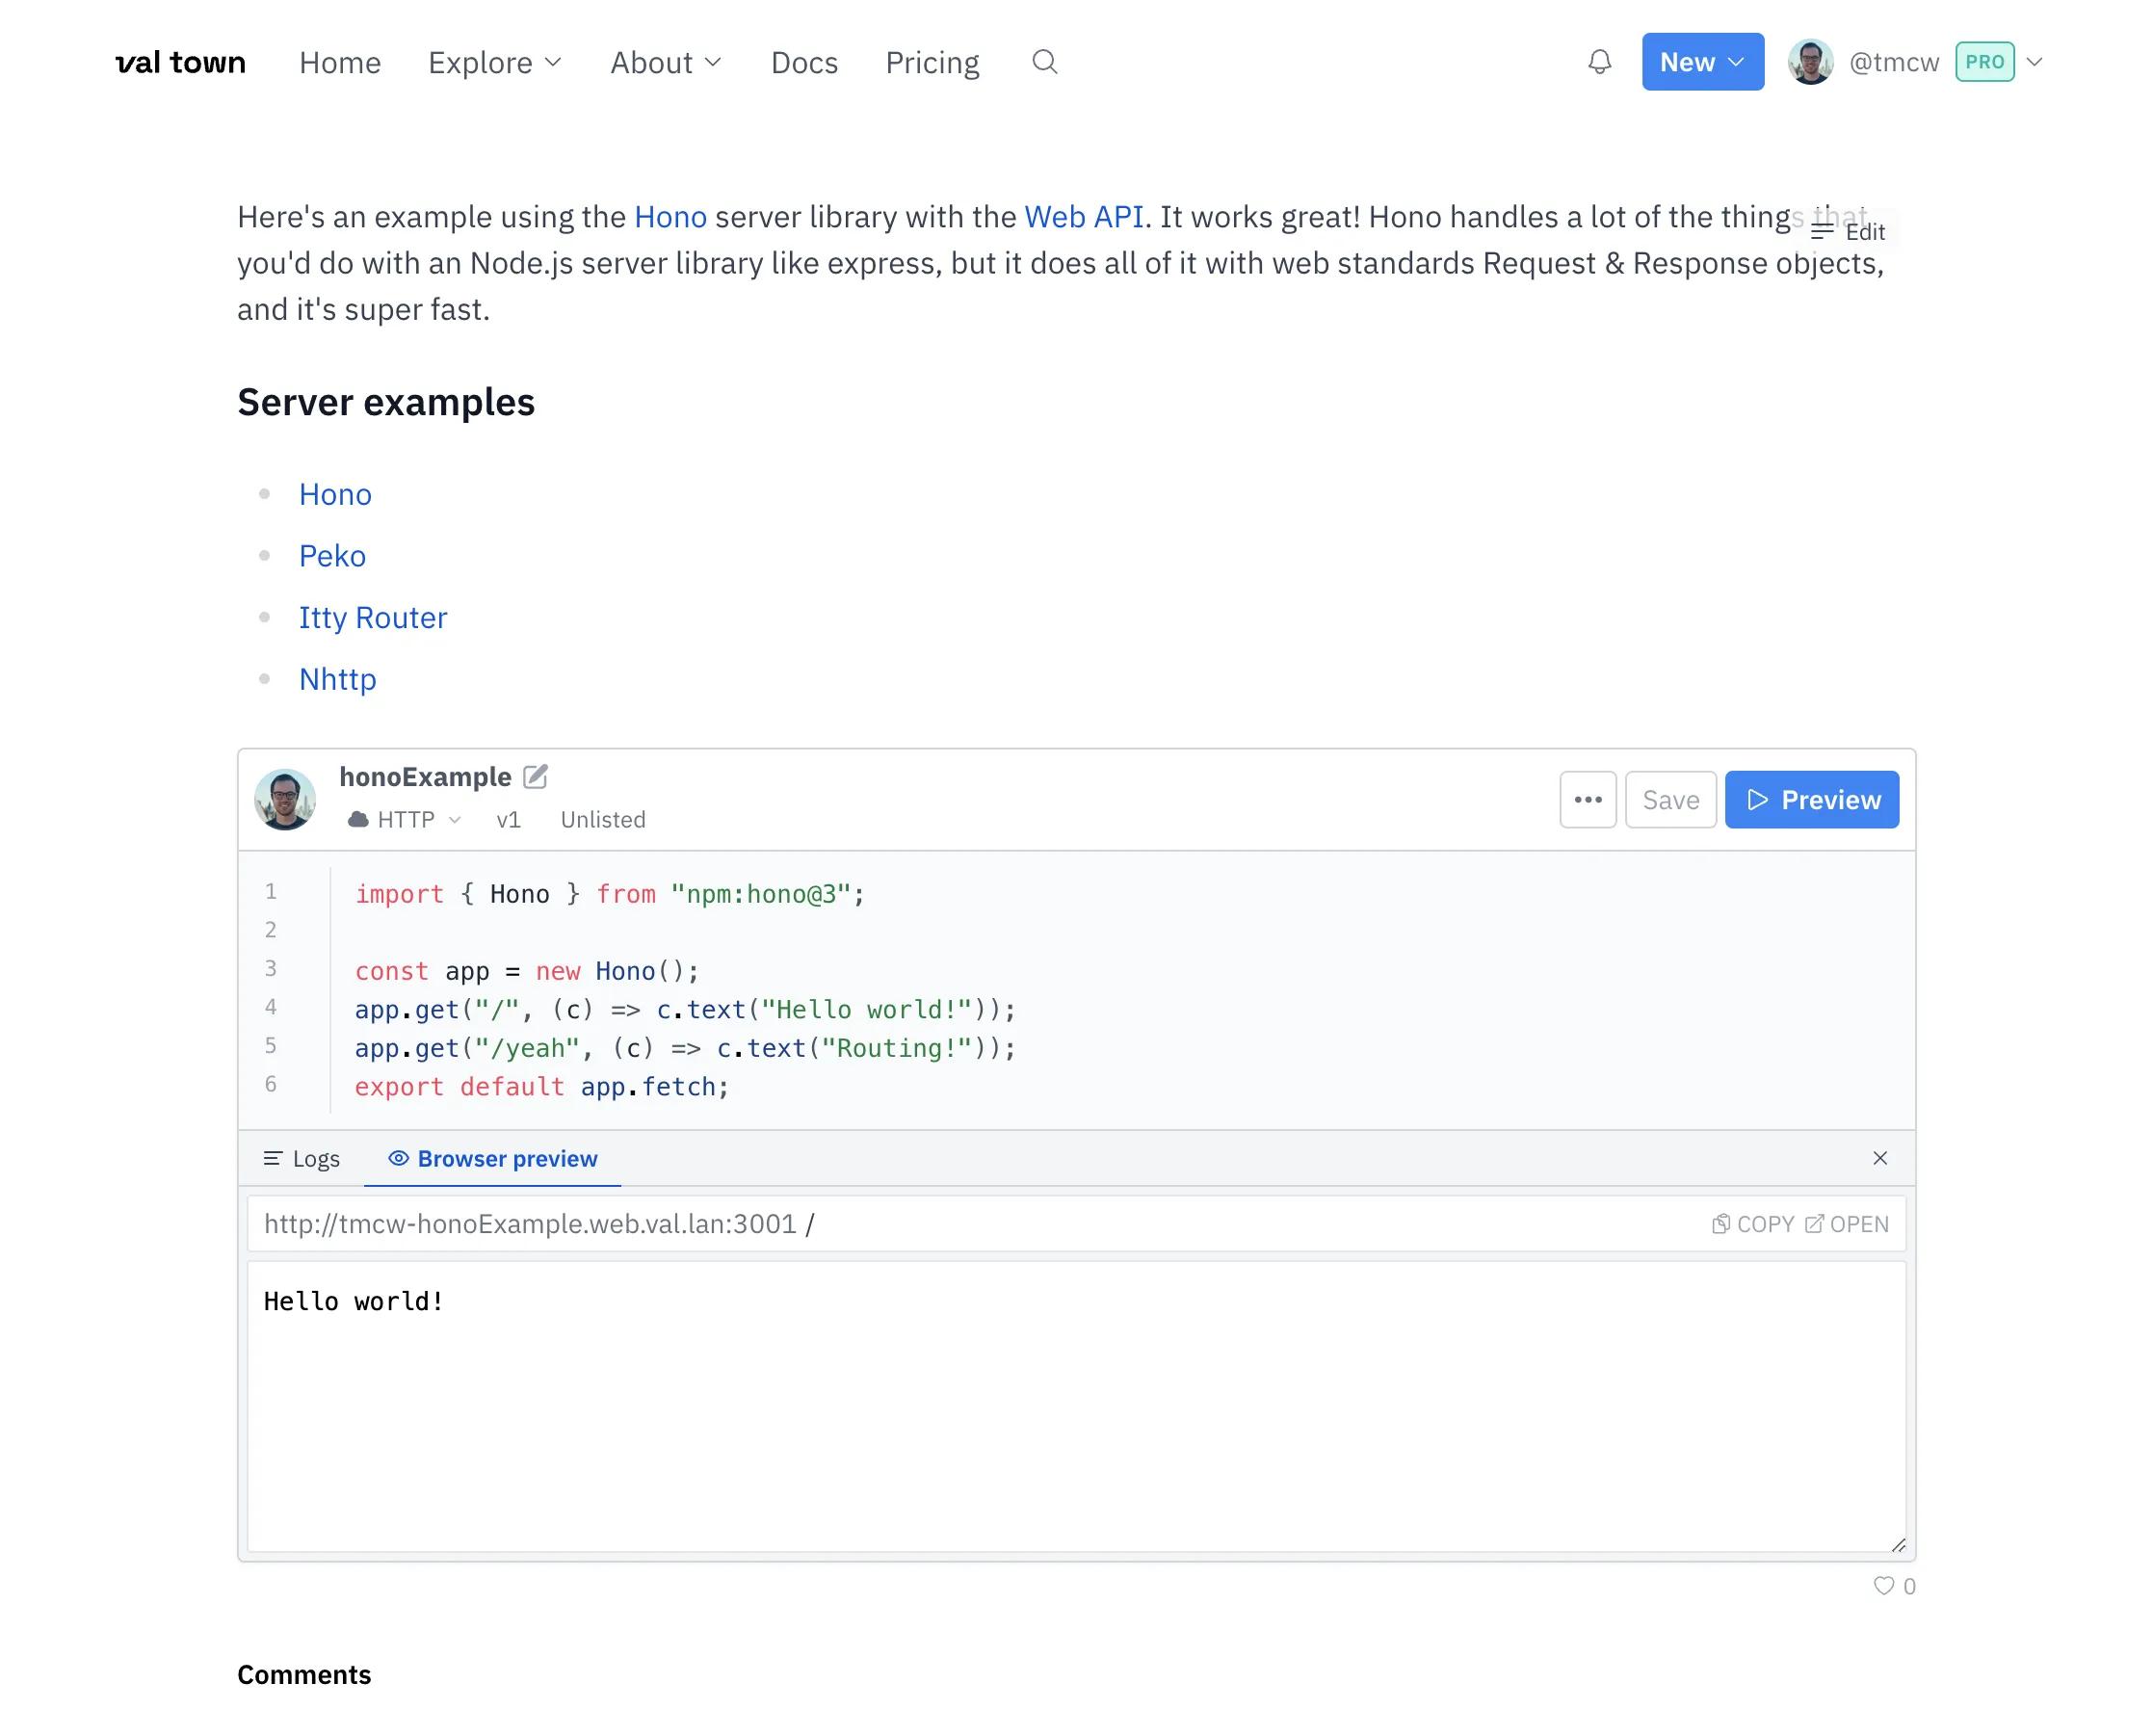Click the pencil icon beside honoExample
This screenshot has width=2153, height=1736.
(x=535, y=777)
